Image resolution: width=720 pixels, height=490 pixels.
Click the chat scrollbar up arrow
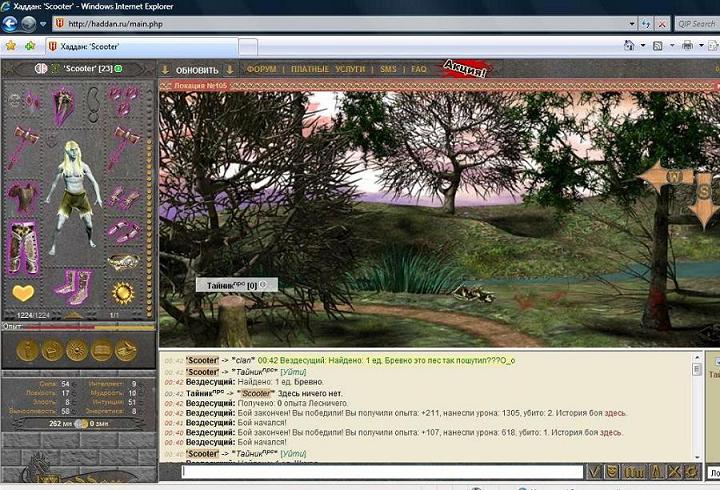697,357
